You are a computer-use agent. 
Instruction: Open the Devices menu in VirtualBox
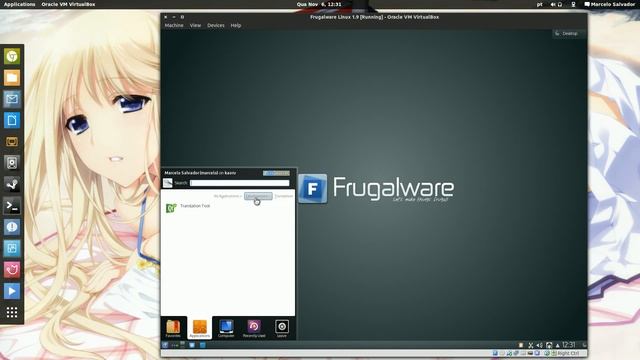pyautogui.click(x=216, y=25)
